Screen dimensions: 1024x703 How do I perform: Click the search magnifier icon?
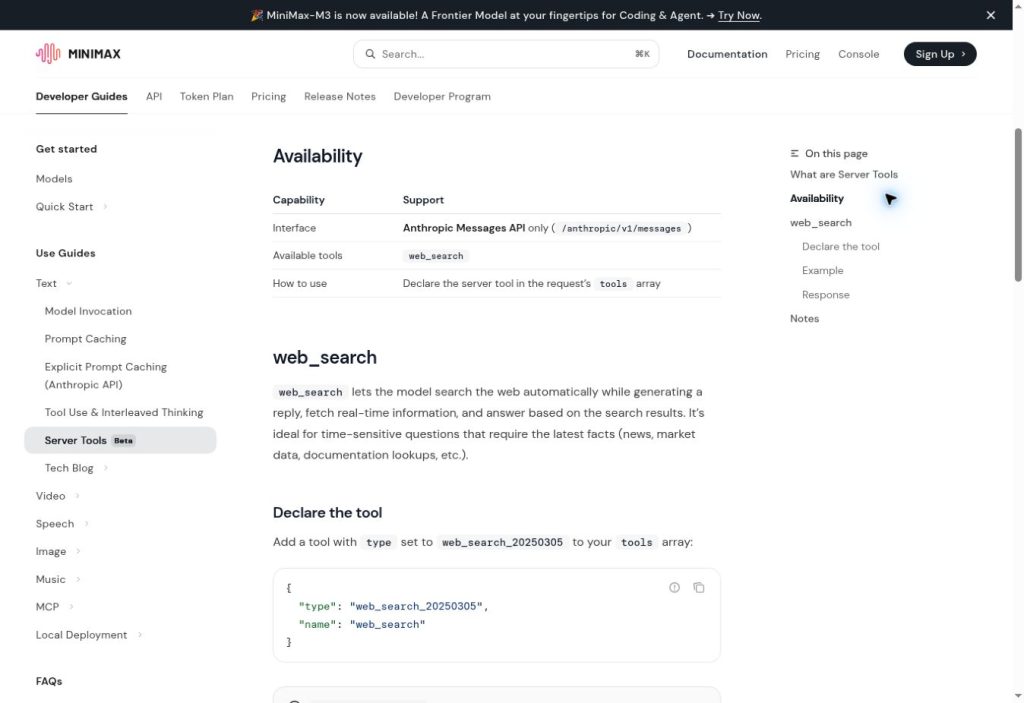(370, 54)
